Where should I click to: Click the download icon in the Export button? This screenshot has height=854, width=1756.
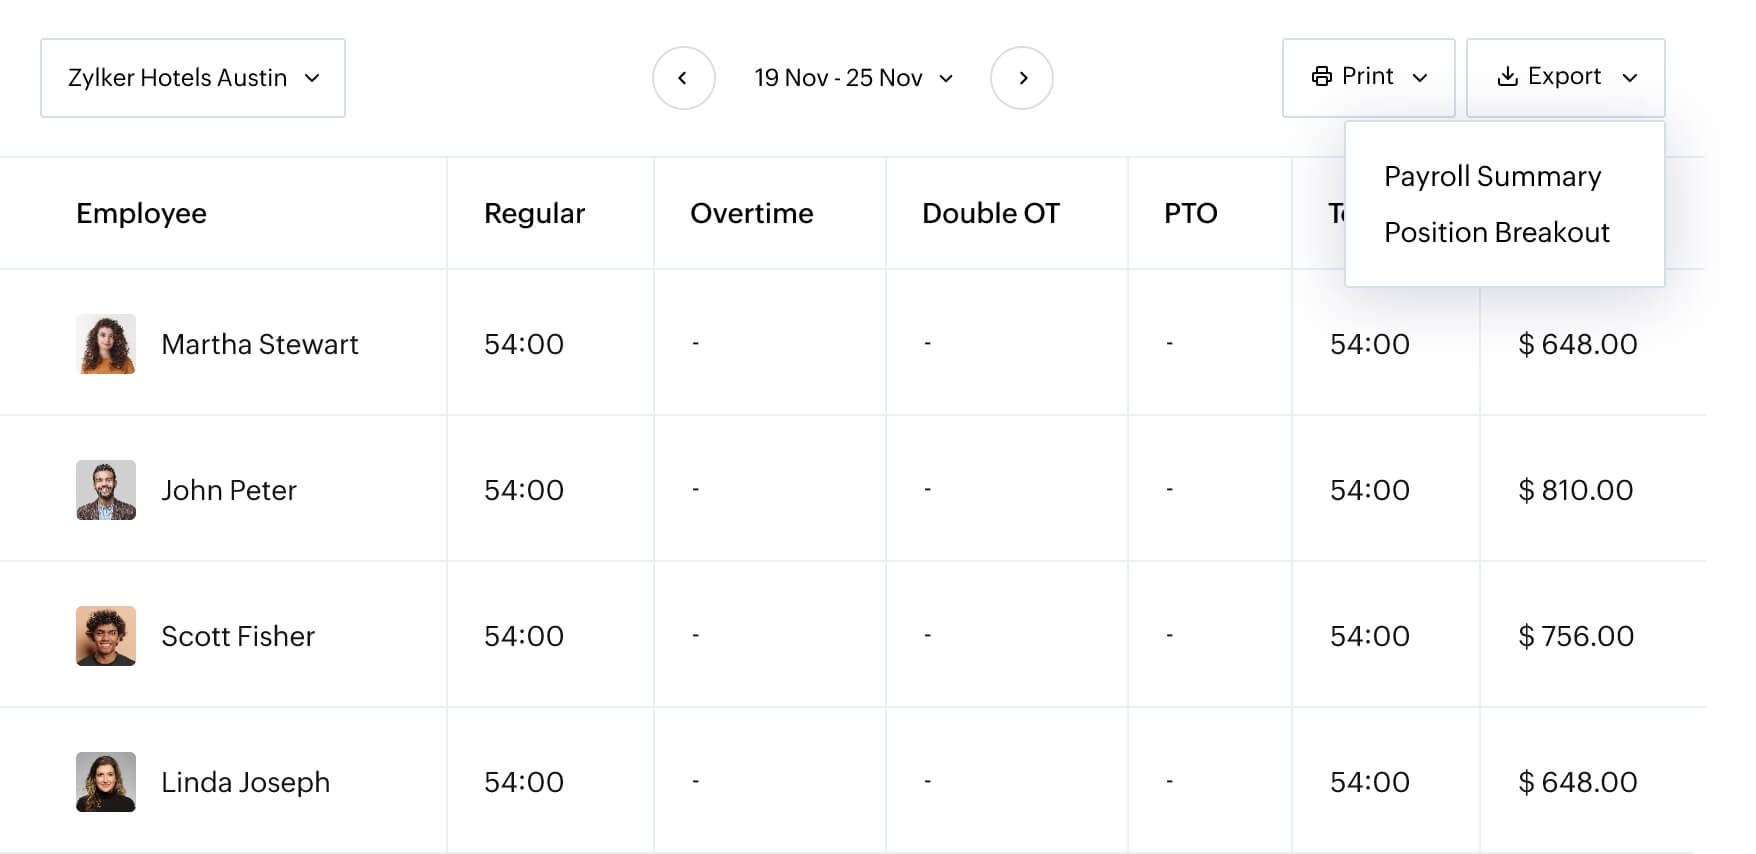click(1508, 76)
